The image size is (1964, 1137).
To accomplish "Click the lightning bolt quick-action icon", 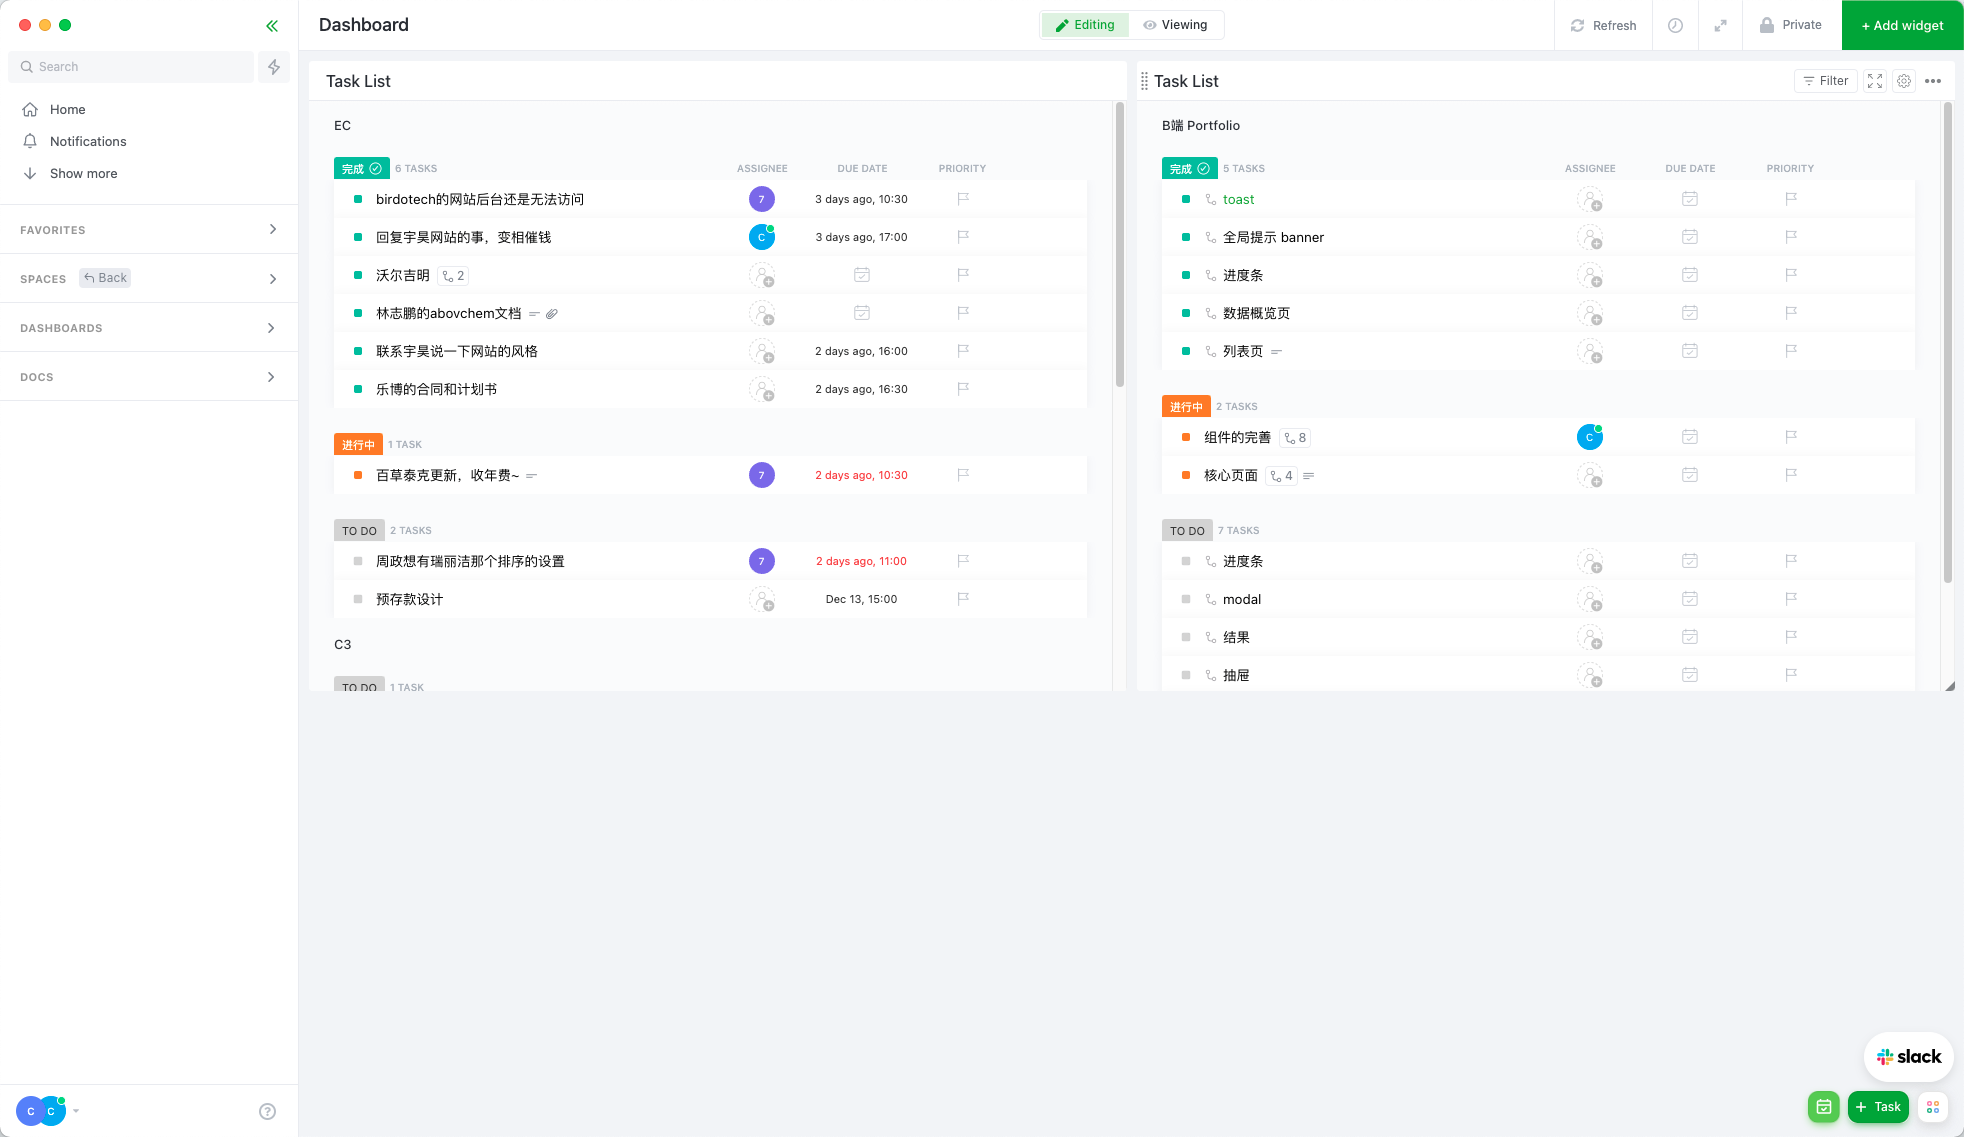I will click(274, 67).
